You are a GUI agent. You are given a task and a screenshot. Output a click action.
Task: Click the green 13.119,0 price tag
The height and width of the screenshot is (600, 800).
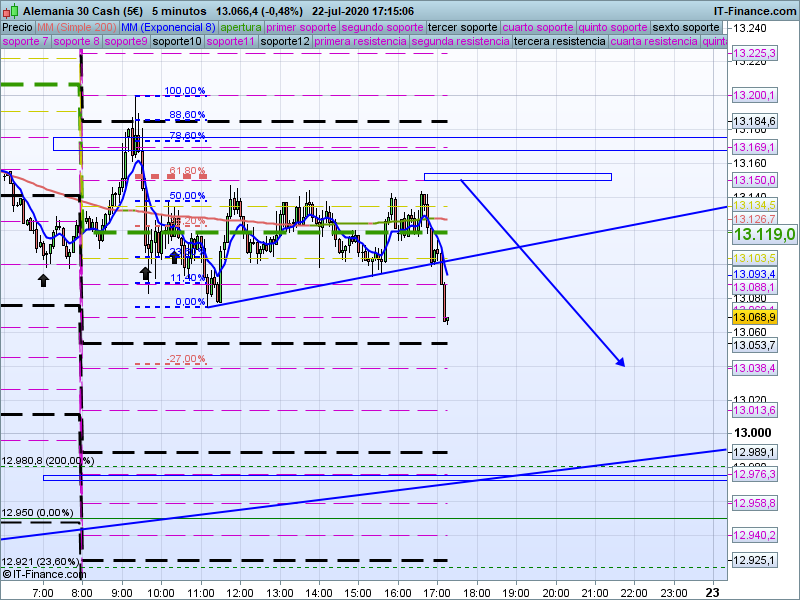pos(764,235)
